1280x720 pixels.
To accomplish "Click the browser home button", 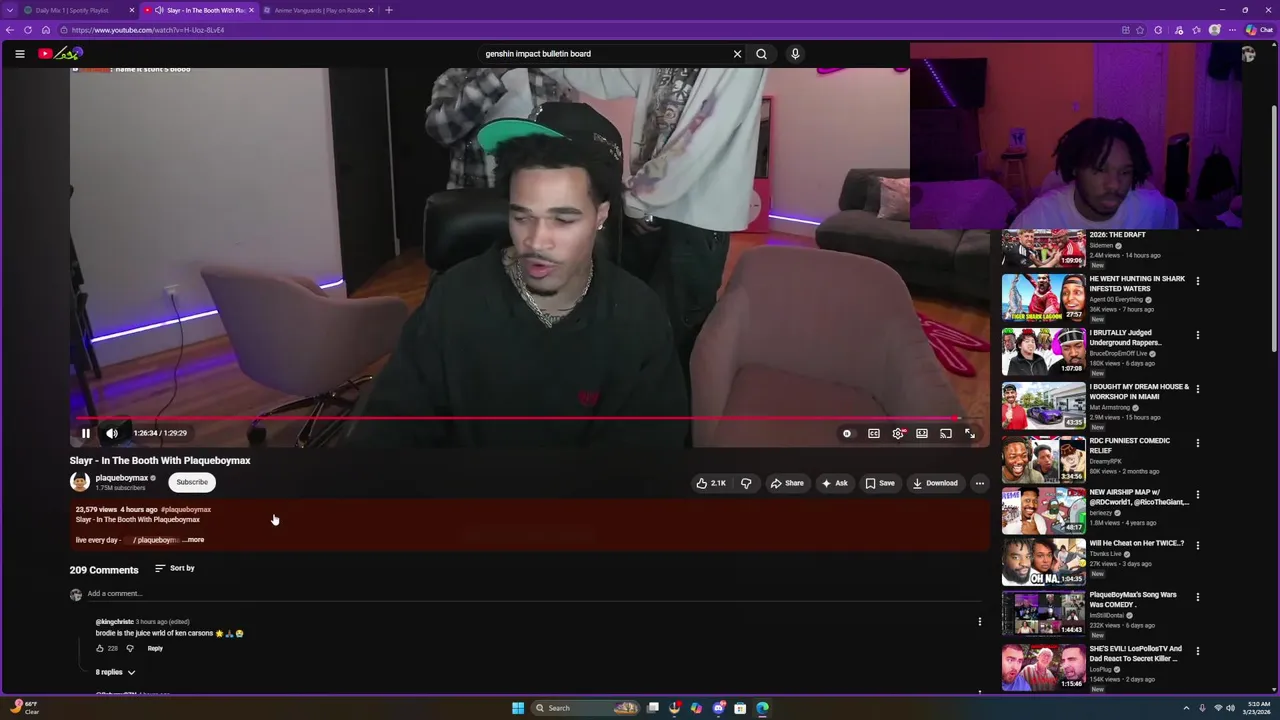I will click(x=45, y=30).
